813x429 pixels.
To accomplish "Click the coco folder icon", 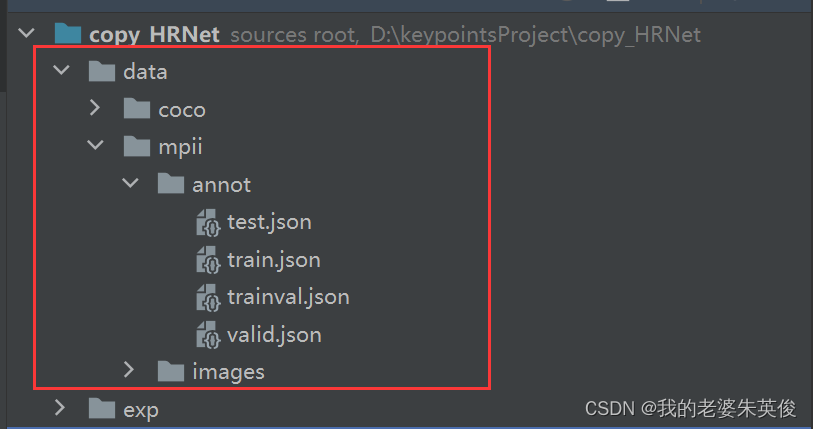I will coord(137,109).
